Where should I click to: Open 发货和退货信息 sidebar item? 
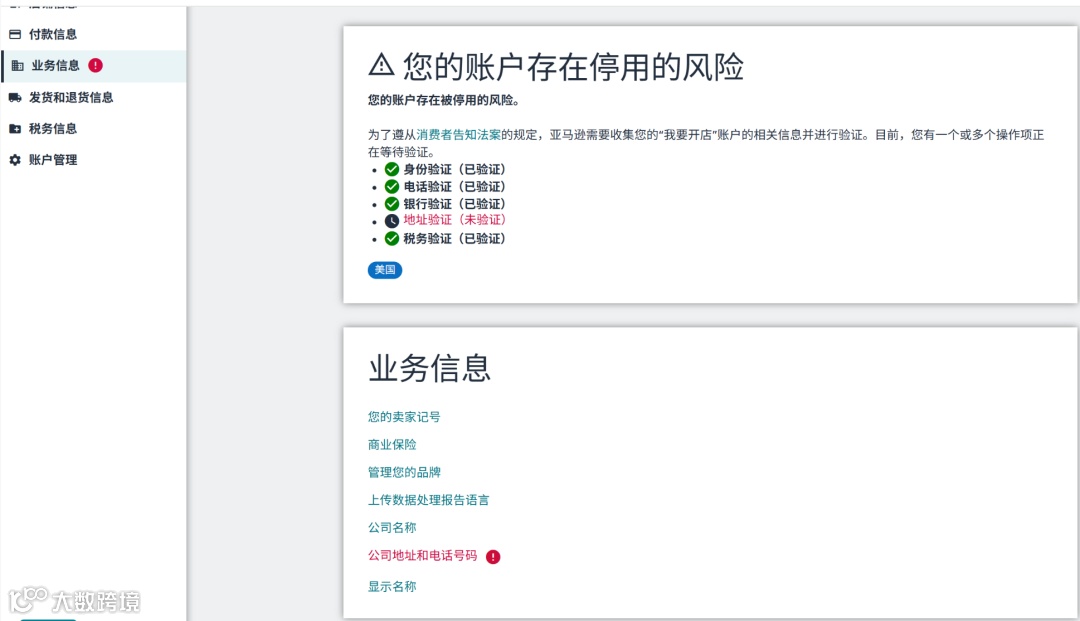point(70,98)
